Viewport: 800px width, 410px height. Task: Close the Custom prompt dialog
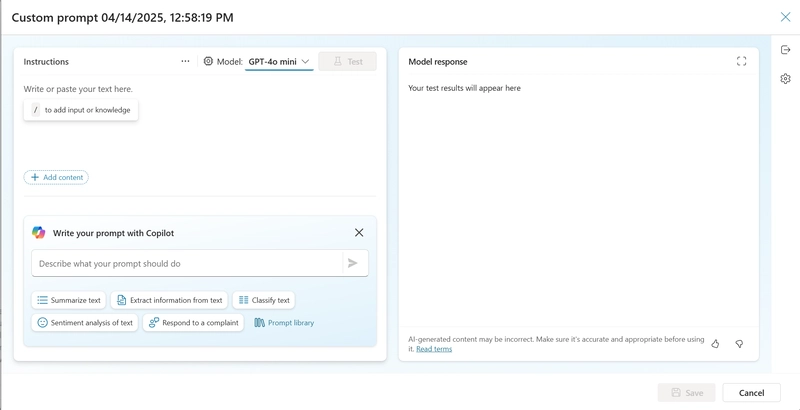pyautogui.click(x=785, y=17)
